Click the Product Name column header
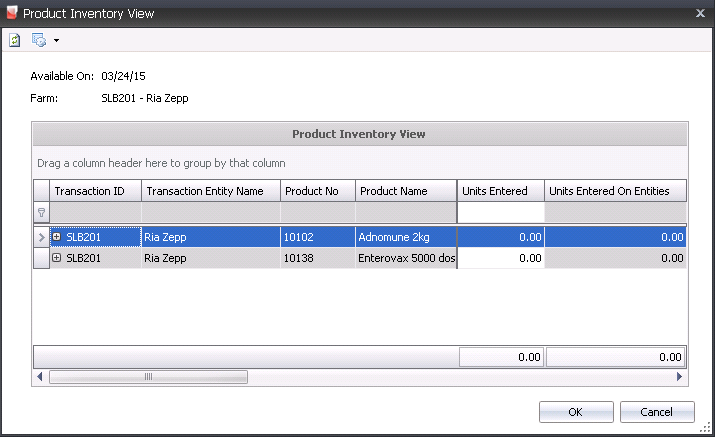The height and width of the screenshot is (437, 715). click(x=405, y=191)
